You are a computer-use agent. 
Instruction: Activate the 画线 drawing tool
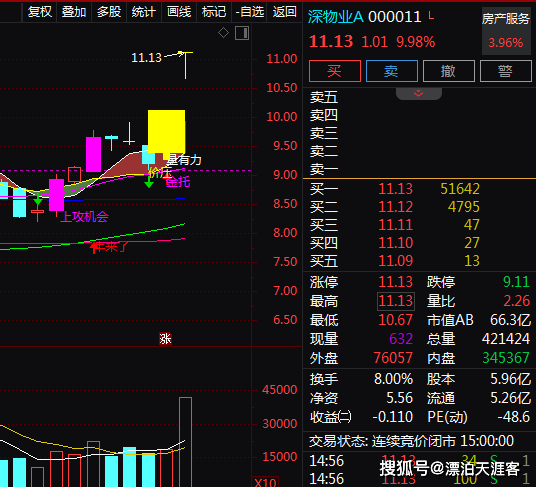click(x=179, y=12)
